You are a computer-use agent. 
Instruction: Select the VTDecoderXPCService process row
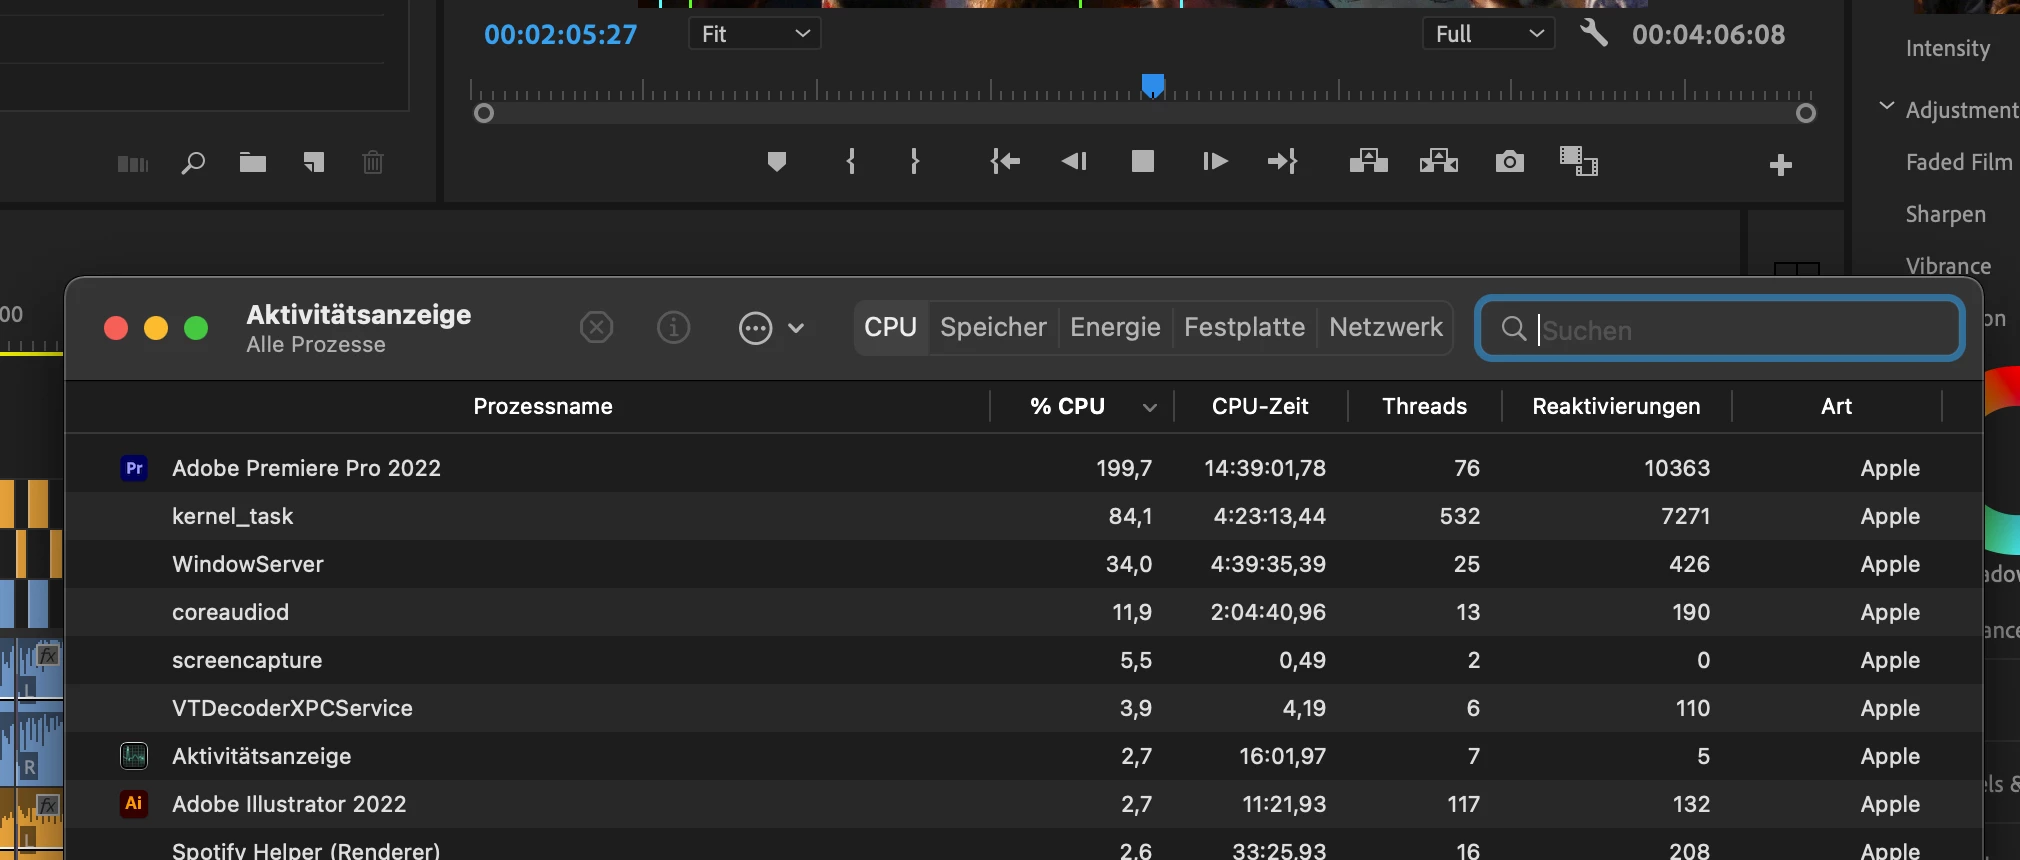1023,708
